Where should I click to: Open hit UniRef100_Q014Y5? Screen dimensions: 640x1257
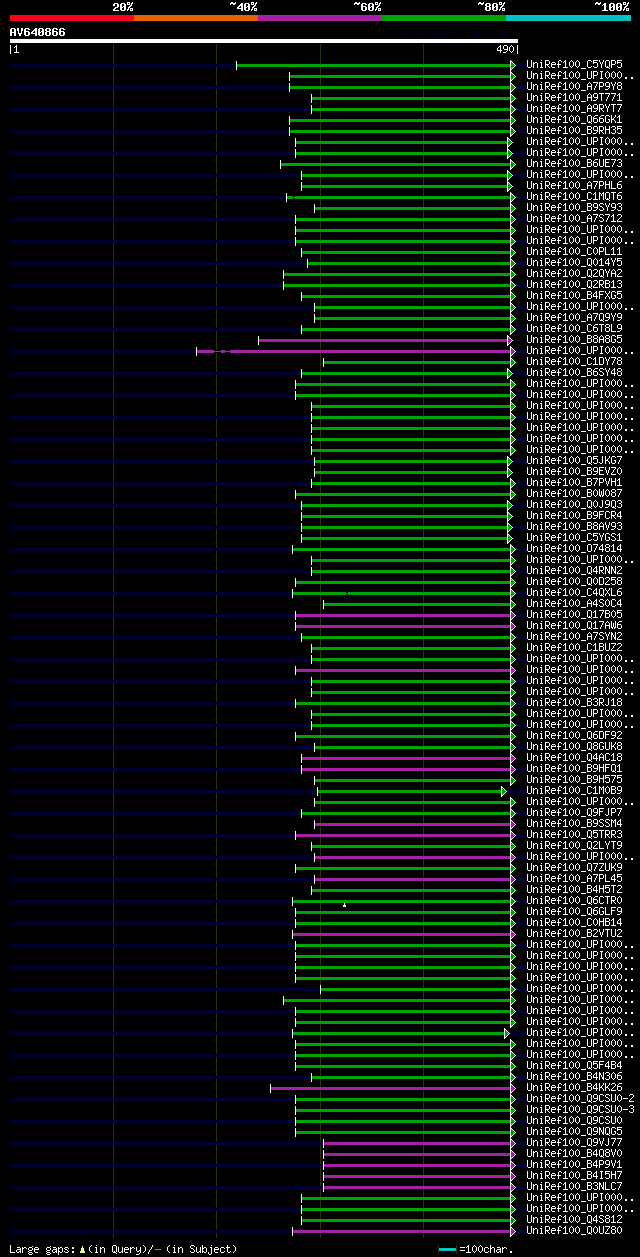[574, 263]
